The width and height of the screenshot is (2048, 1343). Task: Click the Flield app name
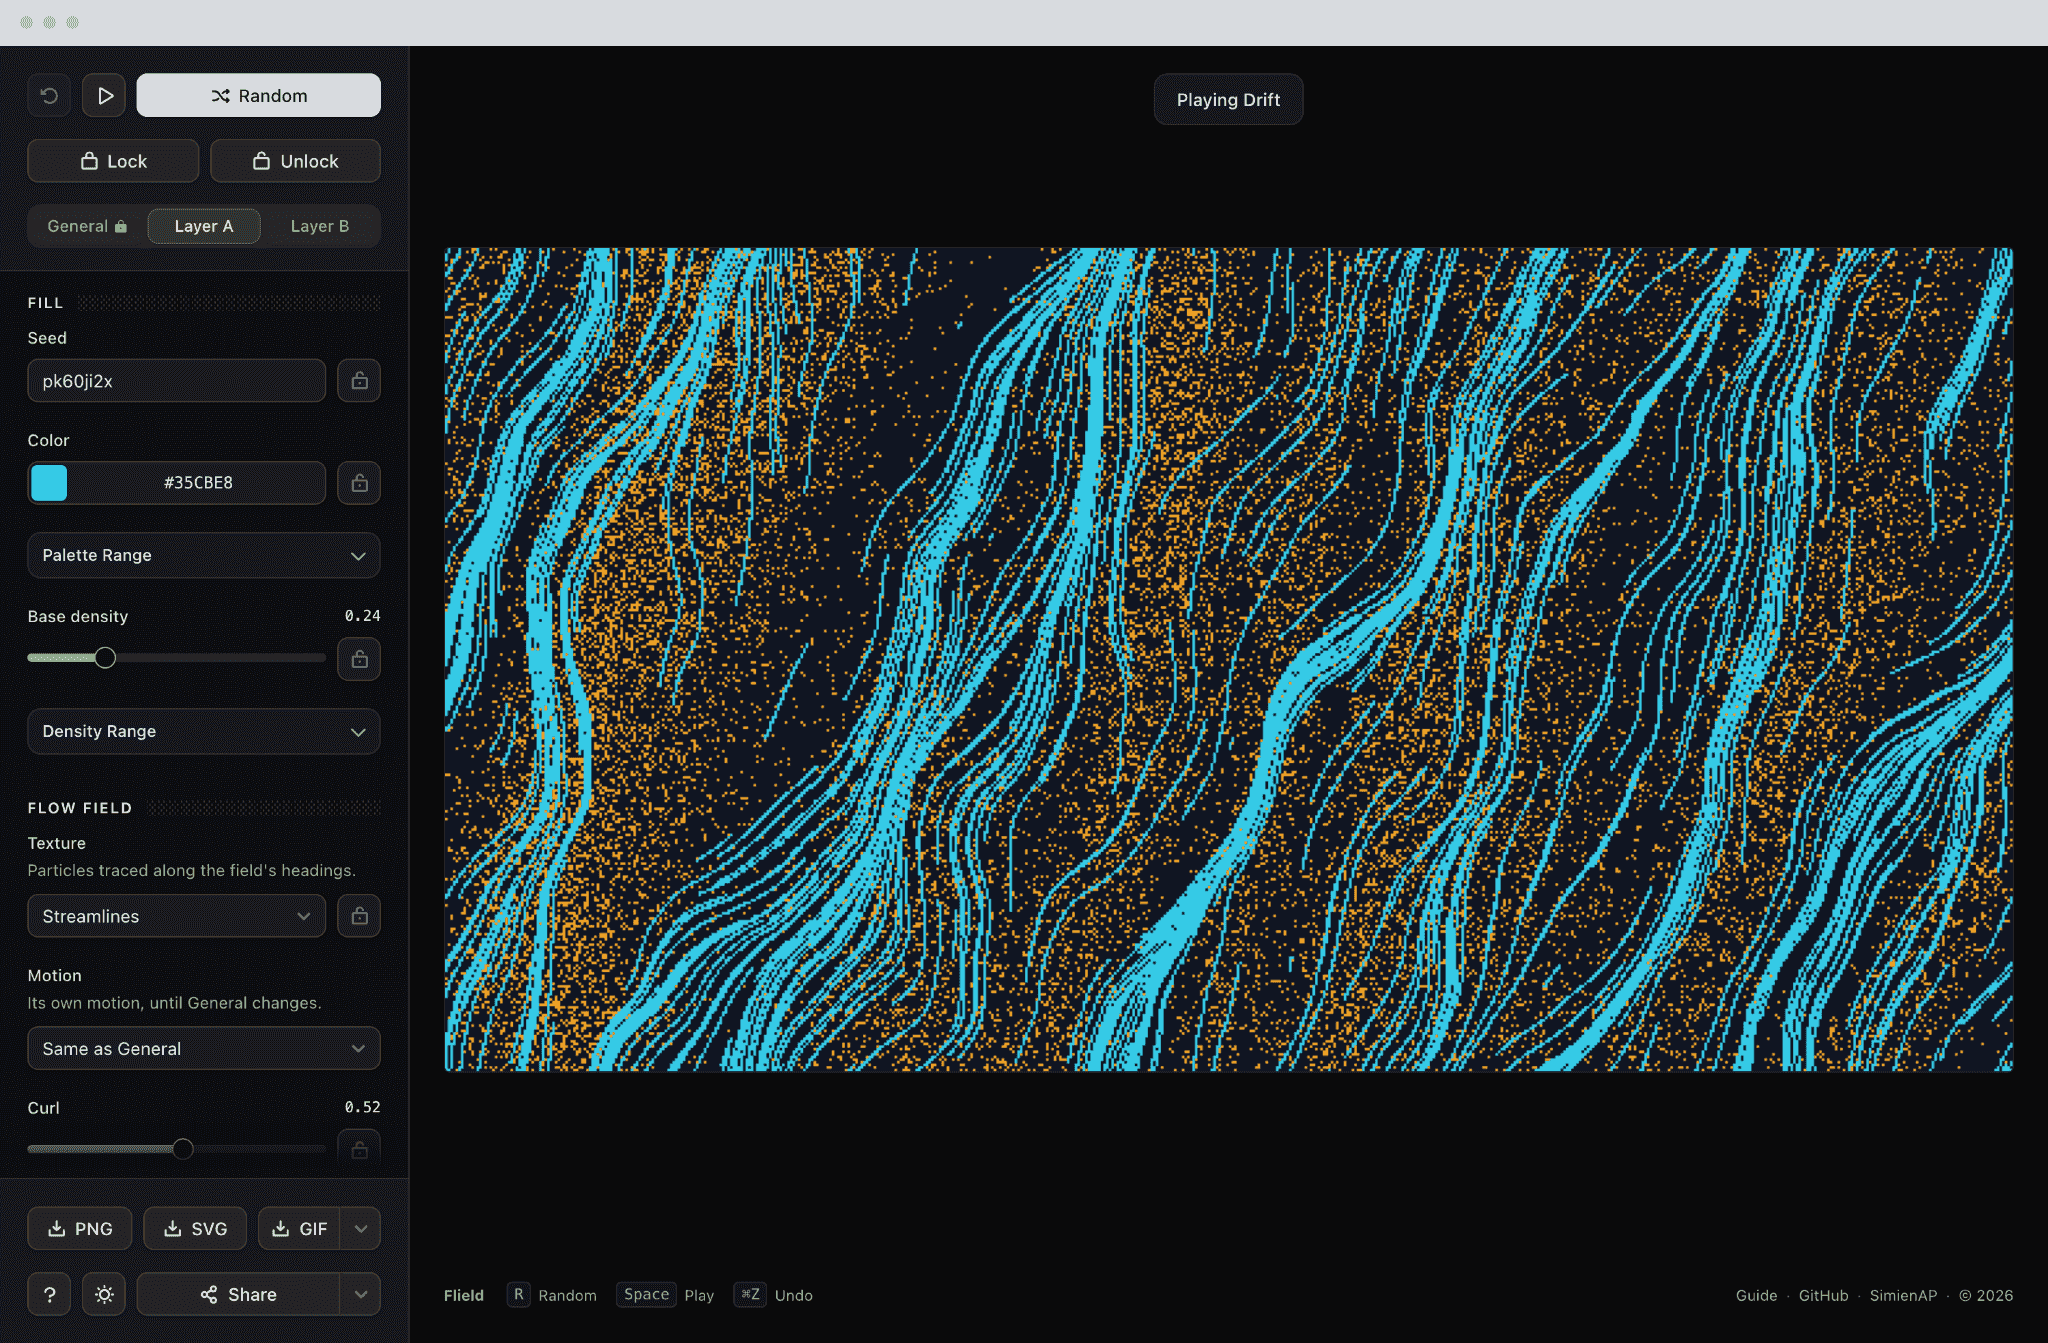464,1295
